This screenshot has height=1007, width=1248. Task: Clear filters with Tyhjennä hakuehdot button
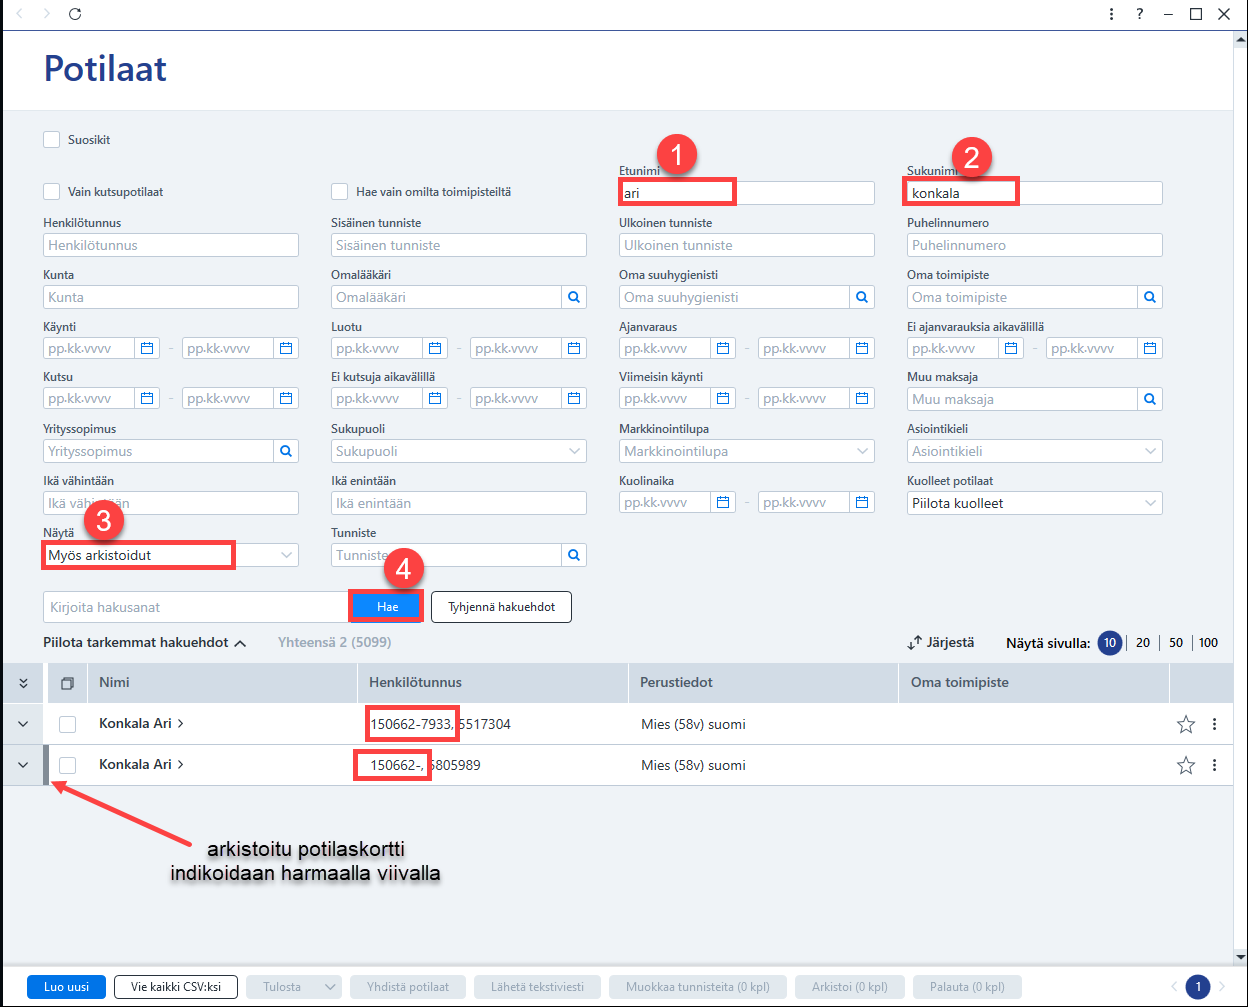tap(501, 607)
